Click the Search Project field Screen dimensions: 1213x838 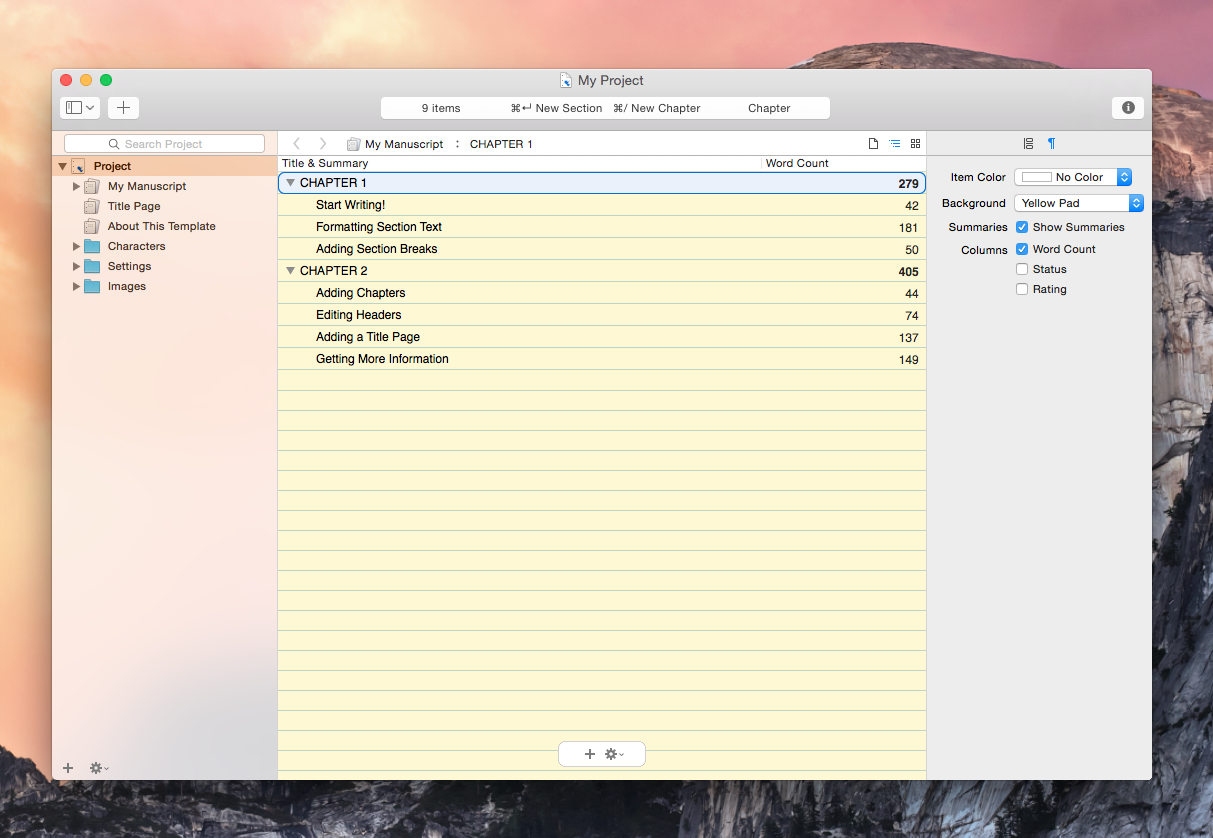[x=164, y=144]
